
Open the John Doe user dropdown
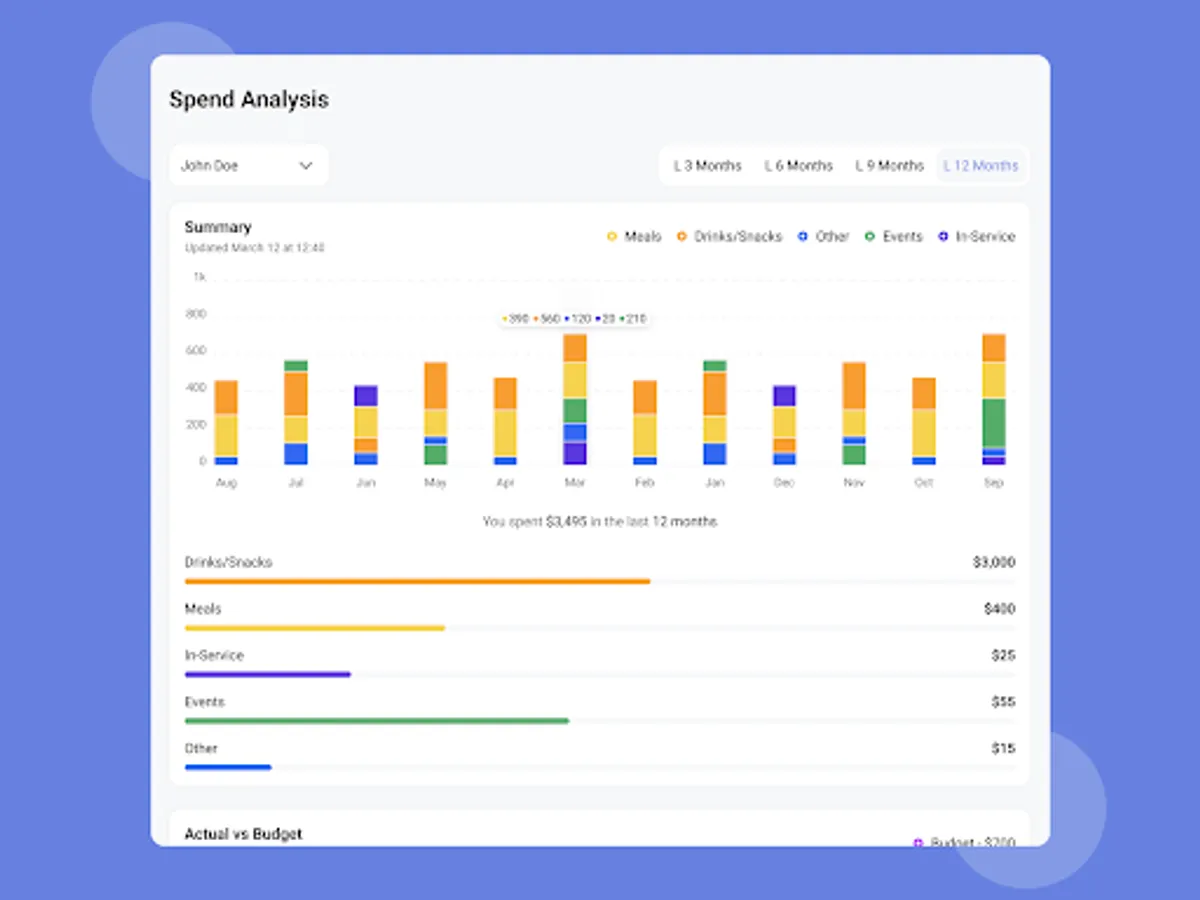248,166
